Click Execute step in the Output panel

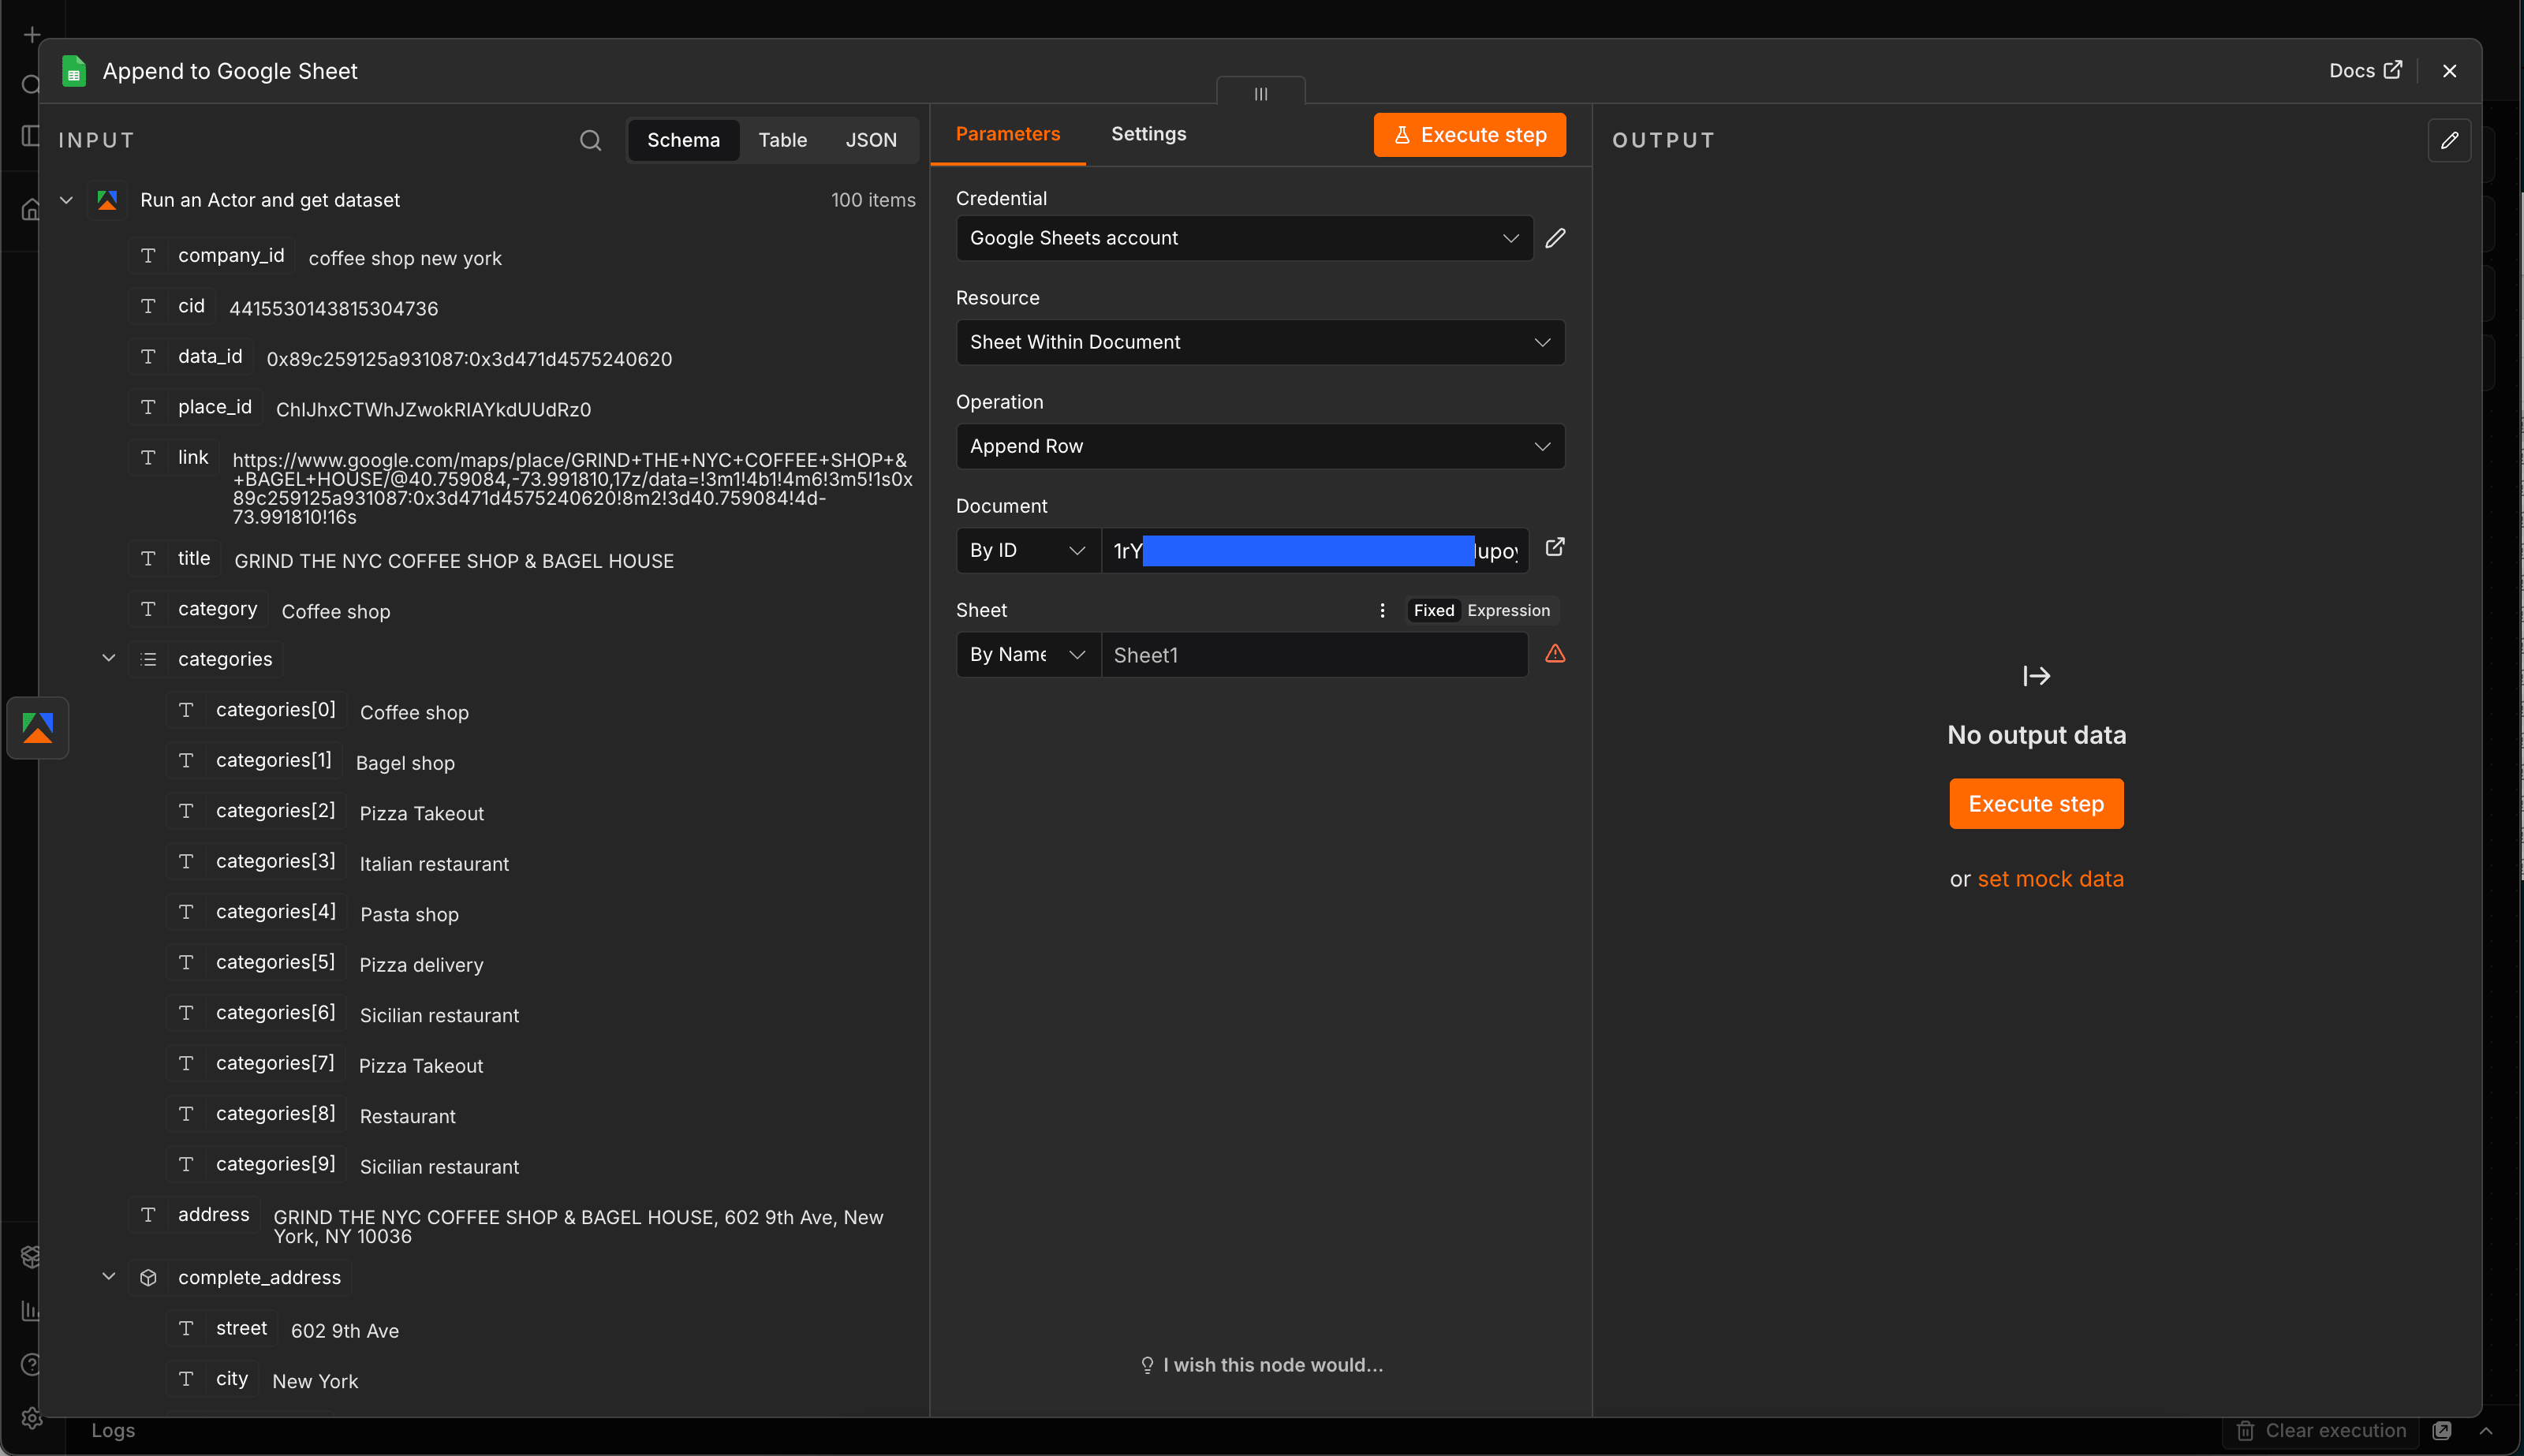click(x=2036, y=804)
